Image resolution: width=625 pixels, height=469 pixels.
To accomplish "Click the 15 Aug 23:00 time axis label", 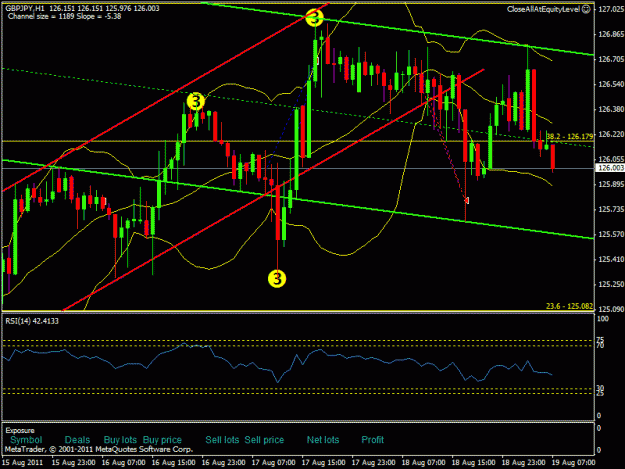I will point(73,463).
